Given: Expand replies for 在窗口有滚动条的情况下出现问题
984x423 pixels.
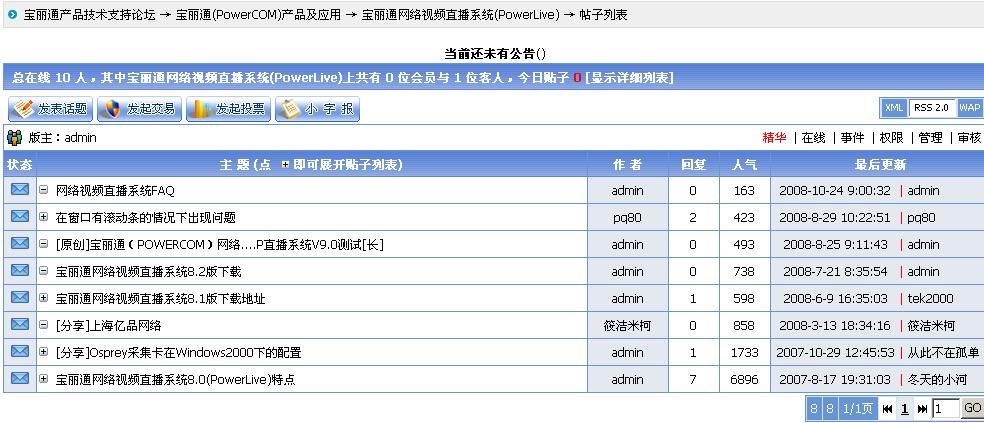Looking at the screenshot, I should 44,217.
